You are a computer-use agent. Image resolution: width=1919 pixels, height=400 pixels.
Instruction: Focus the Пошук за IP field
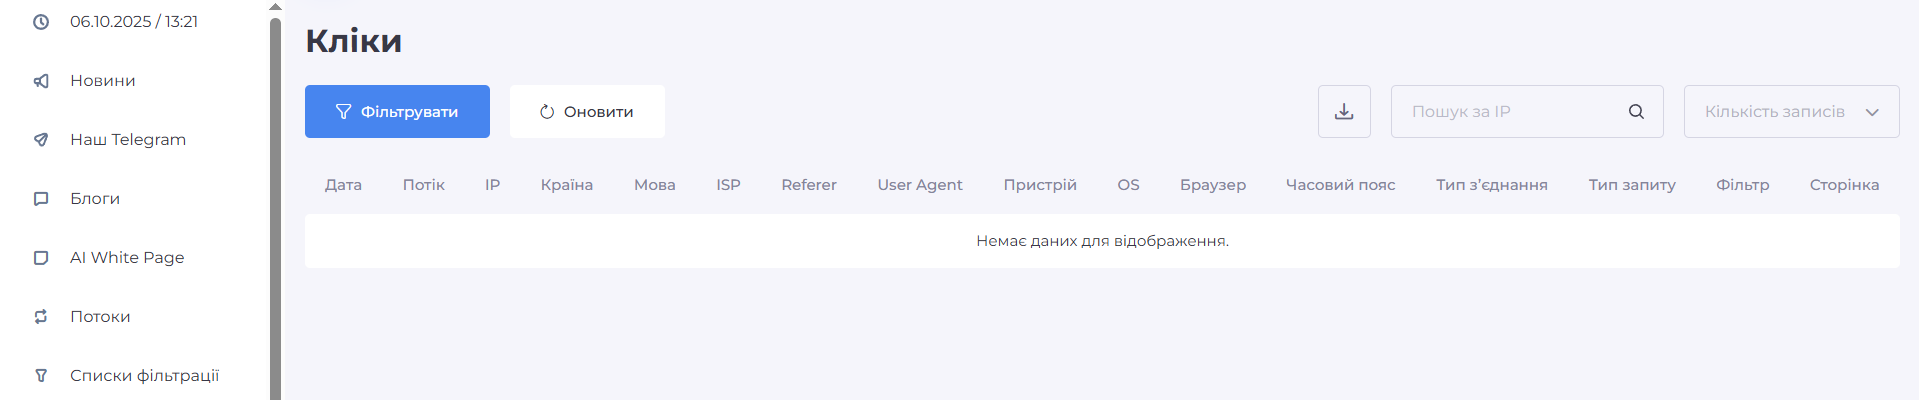pyautogui.click(x=1510, y=112)
